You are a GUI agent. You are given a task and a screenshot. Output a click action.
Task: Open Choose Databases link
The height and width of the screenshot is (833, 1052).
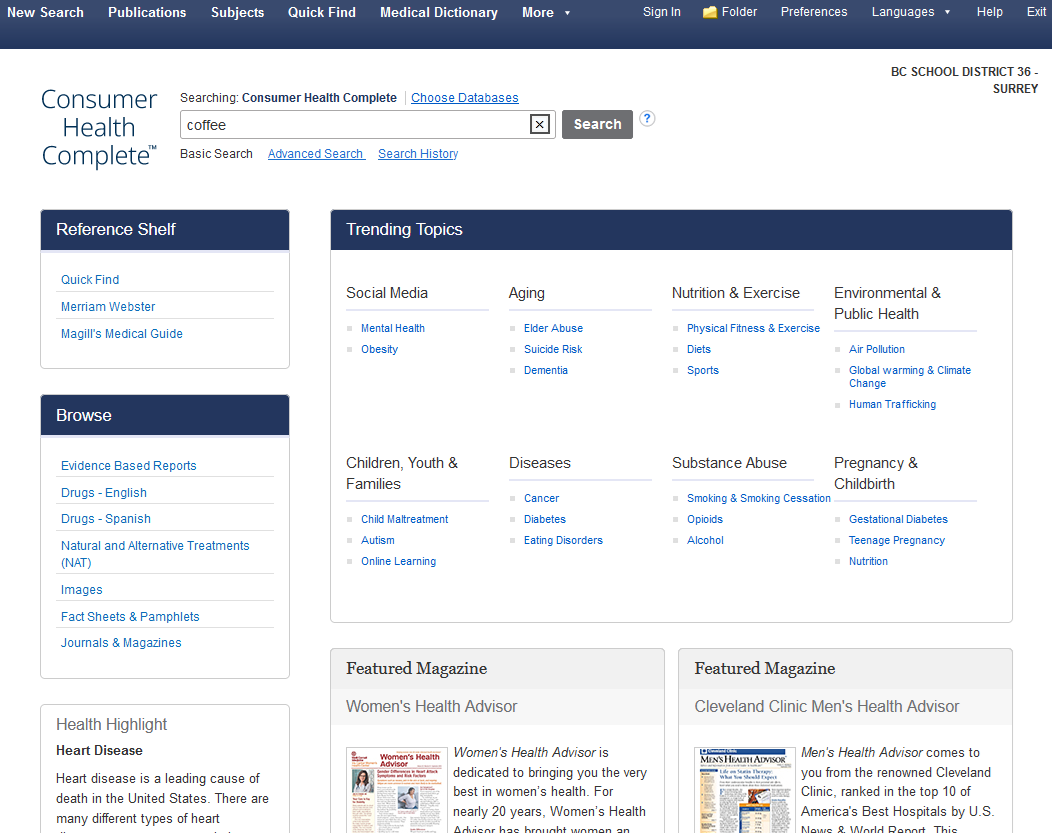(x=465, y=98)
